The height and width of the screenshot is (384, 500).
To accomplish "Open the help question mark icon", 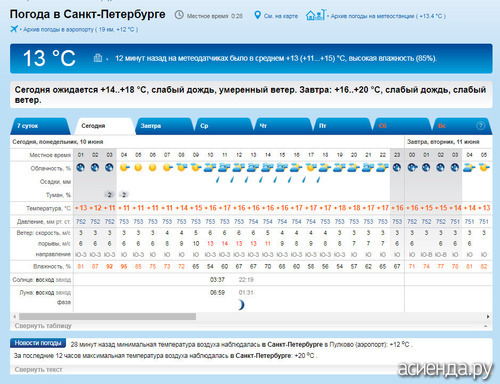I will click(480, 126).
